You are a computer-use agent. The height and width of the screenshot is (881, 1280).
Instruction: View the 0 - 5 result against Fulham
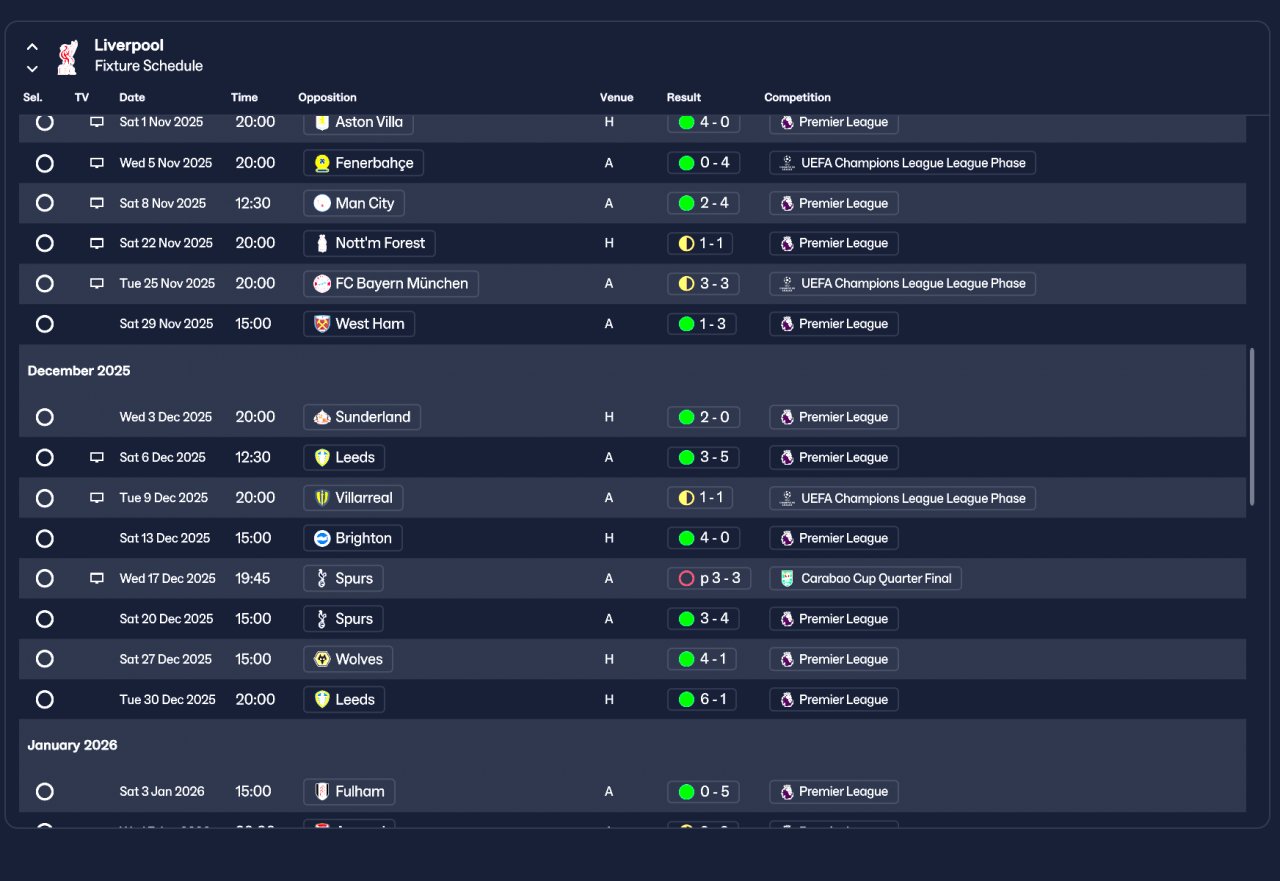[703, 791]
